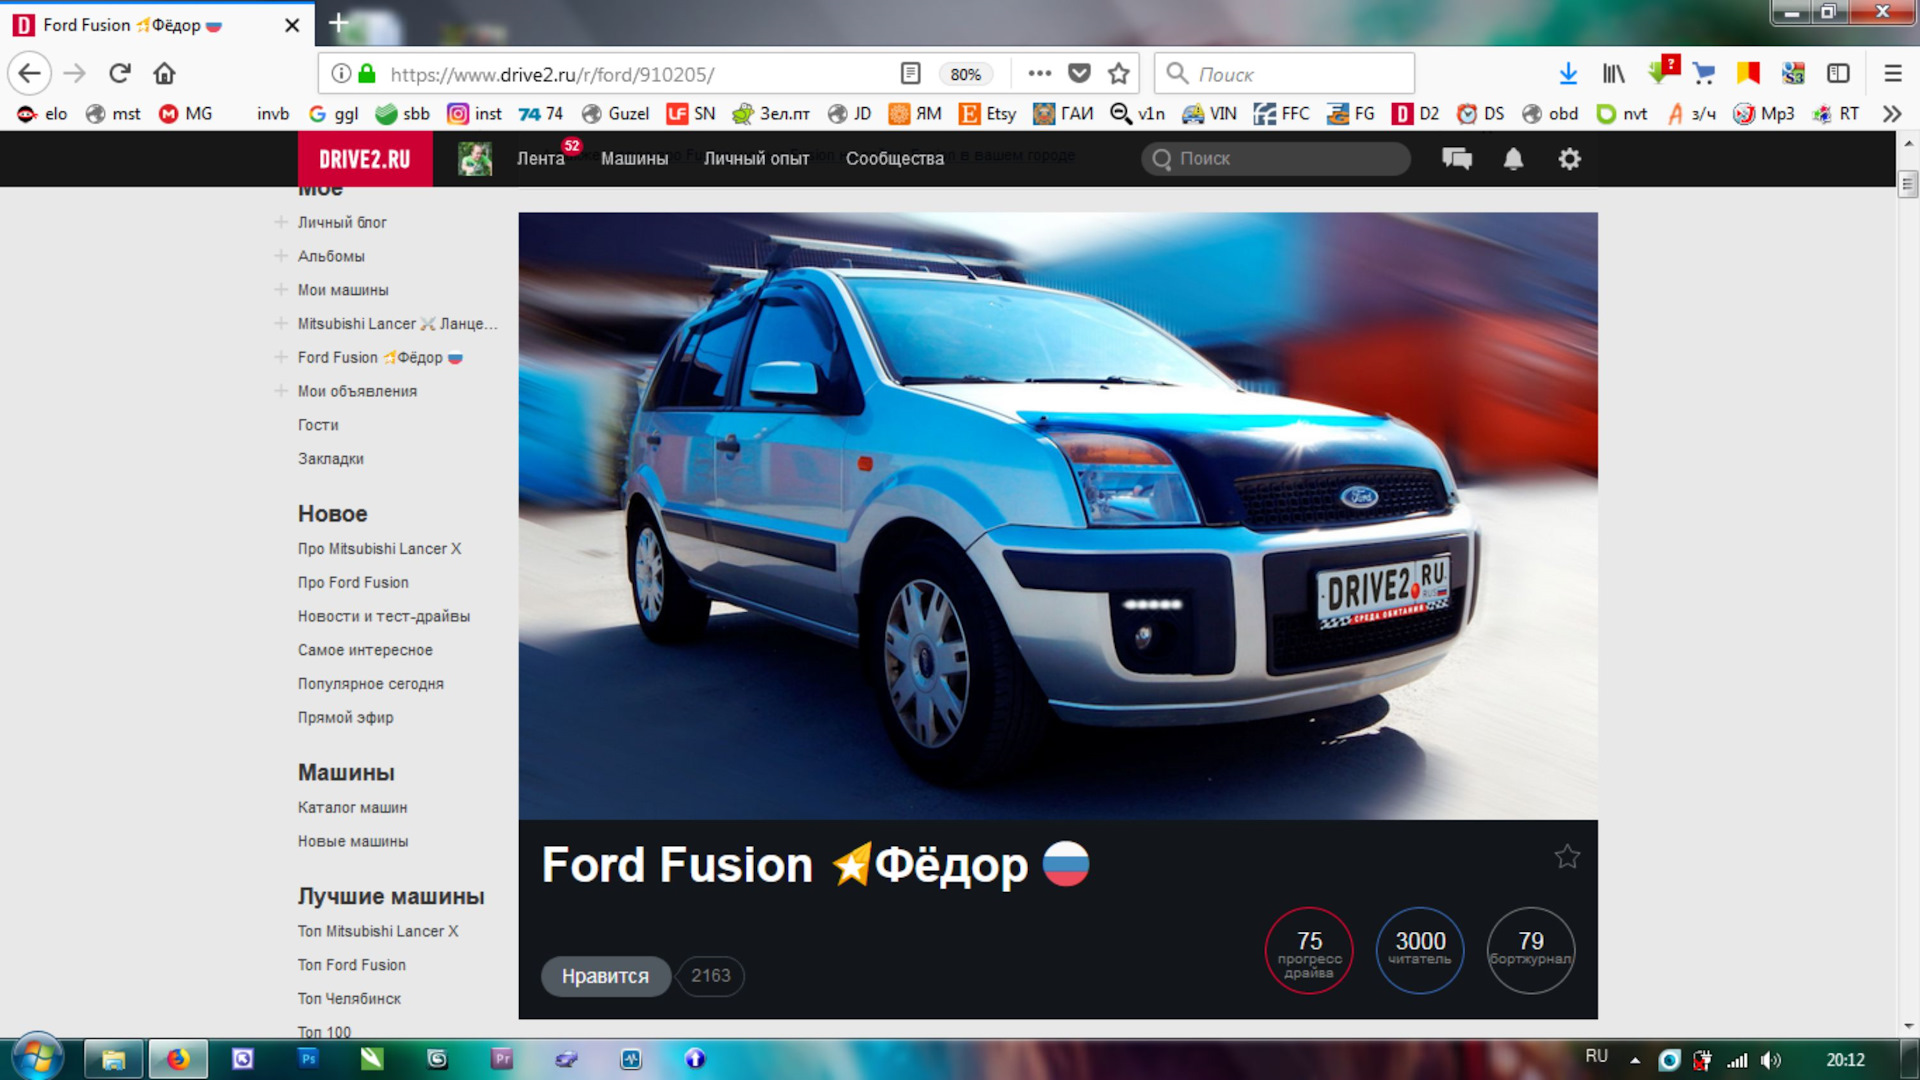Focus the Firefox 'Поиск' search box

pos(1284,73)
